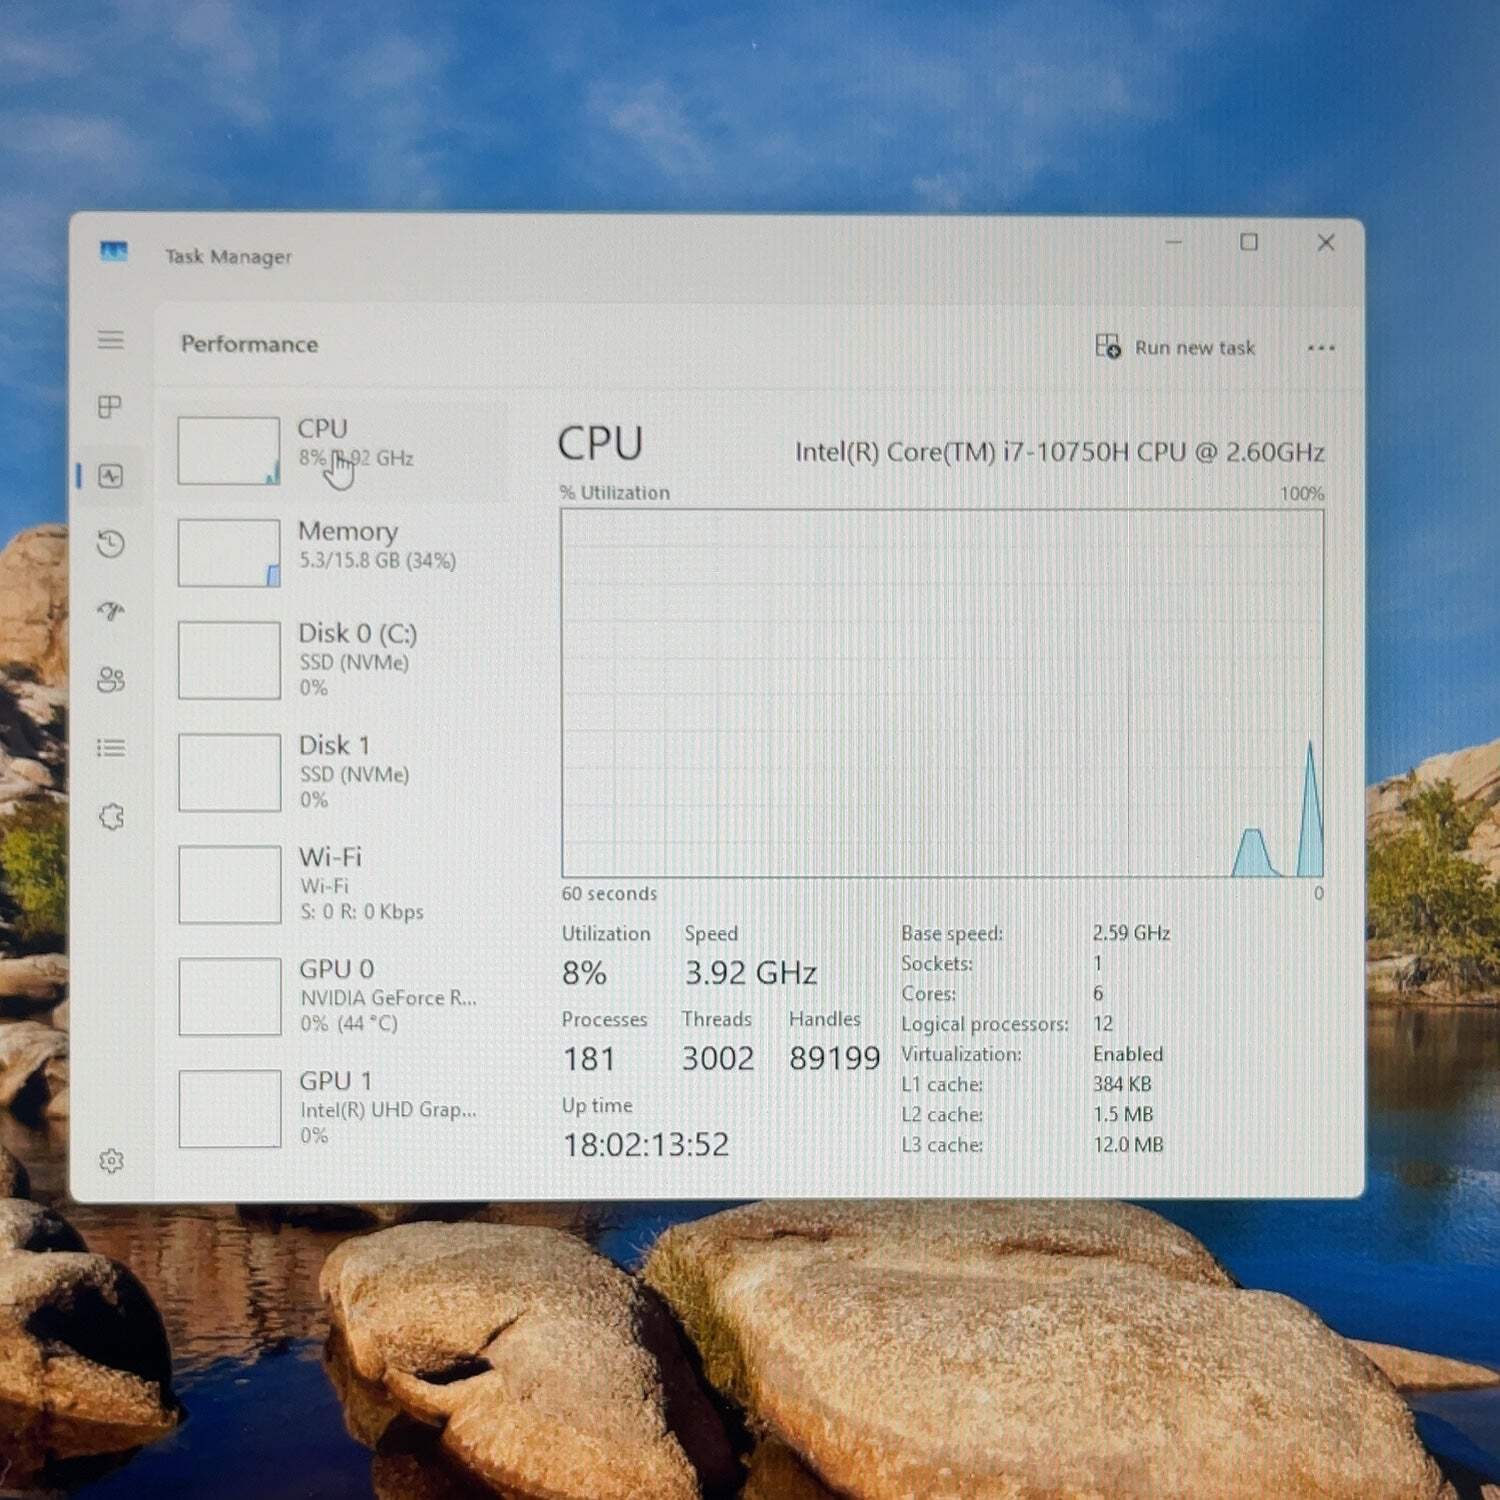Go to Processes page icon
Viewport: 1500px width, 1500px height.
tap(110, 406)
